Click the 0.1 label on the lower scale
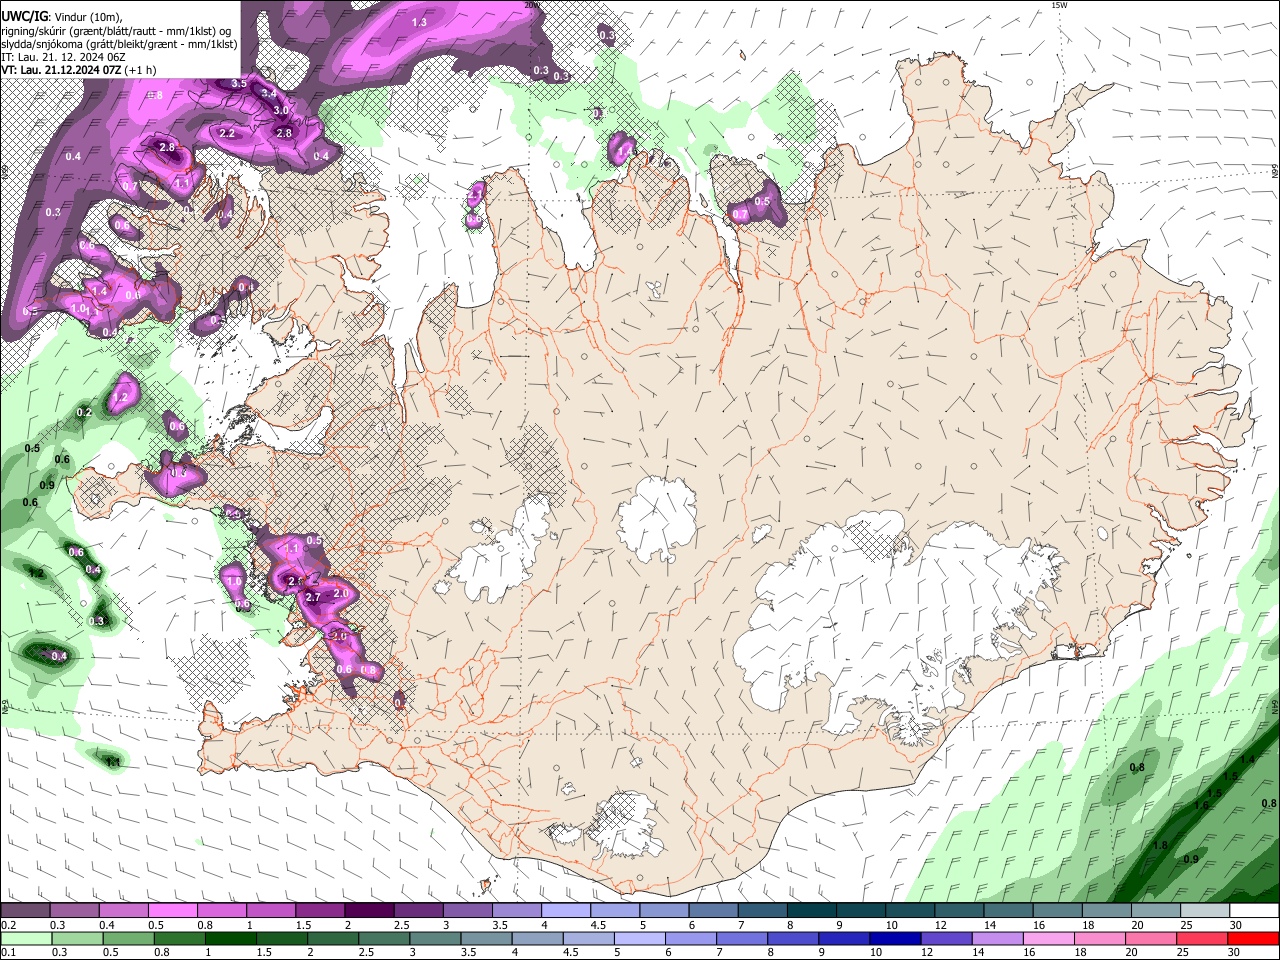This screenshot has width=1280, height=960. (7, 953)
